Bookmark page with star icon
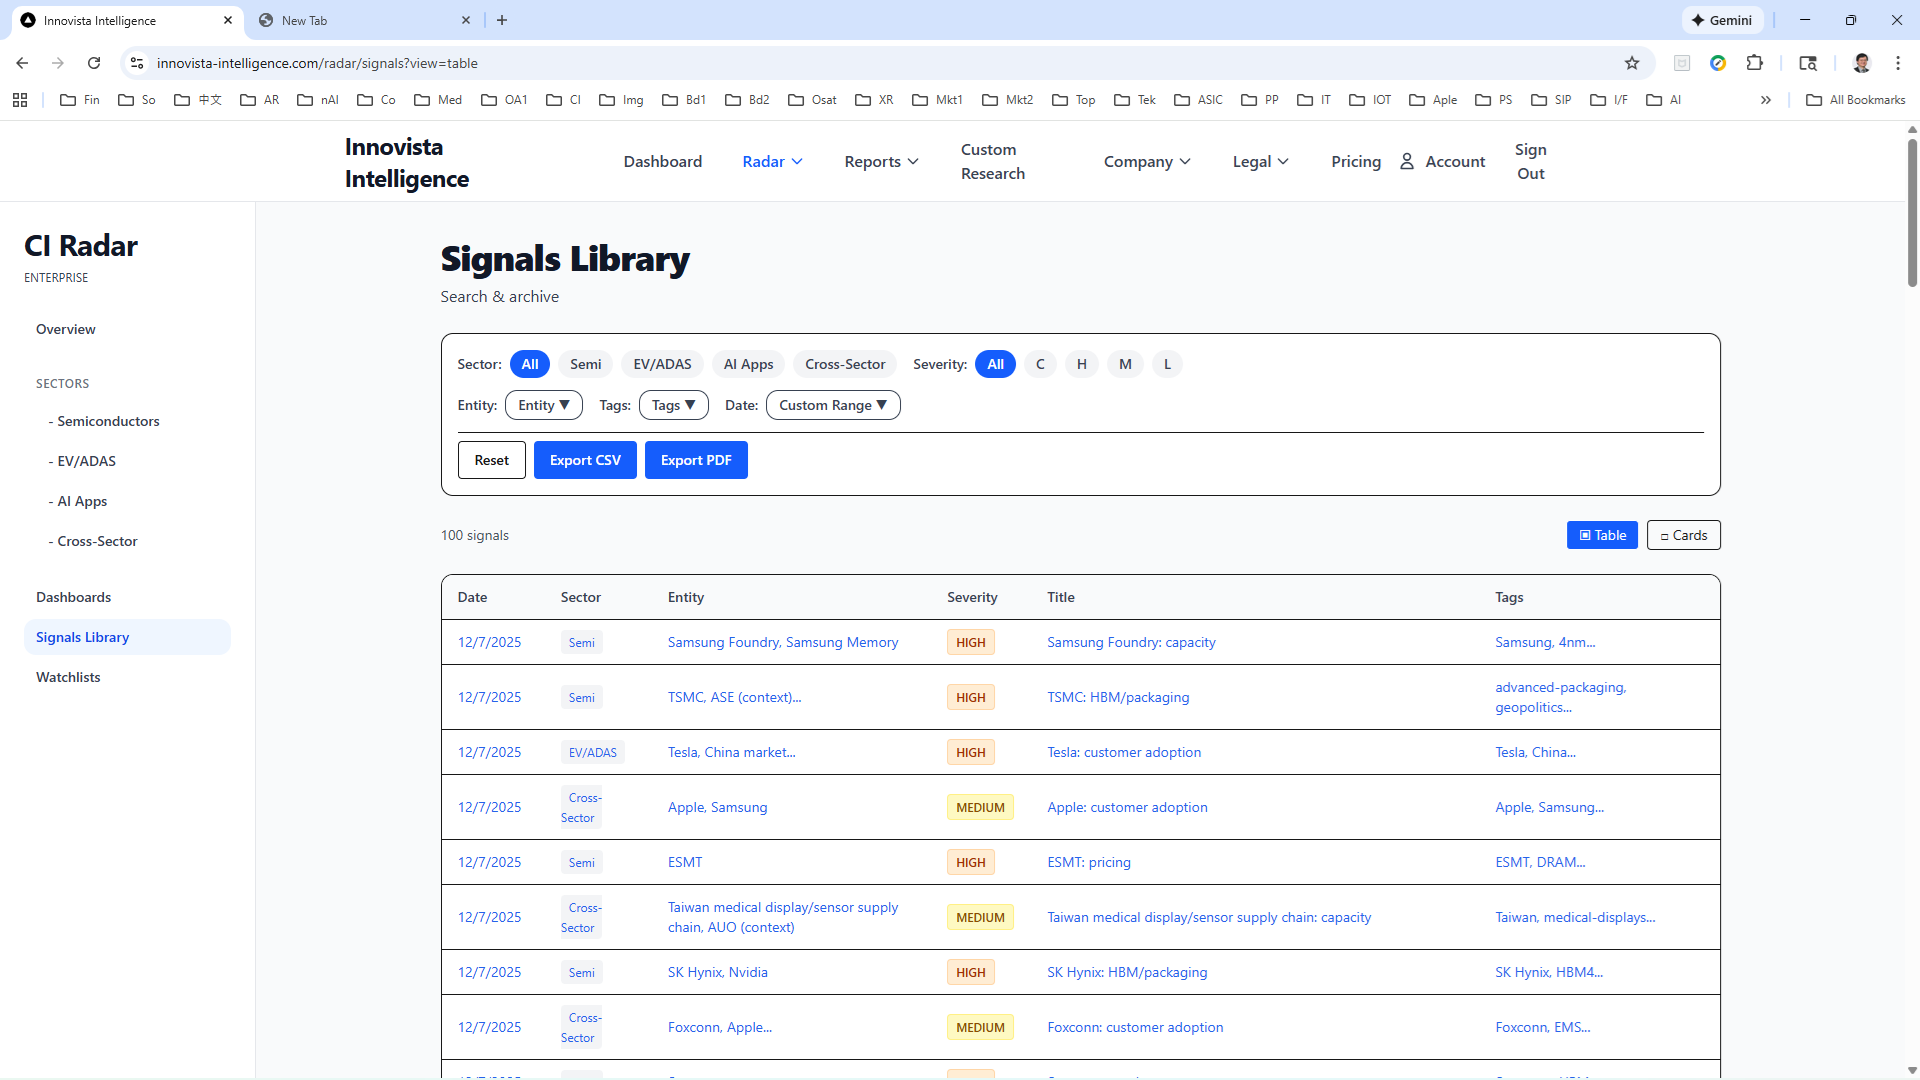Screen dimensions: 1920x1080 pyautogui.click(x=1632, y=63)
